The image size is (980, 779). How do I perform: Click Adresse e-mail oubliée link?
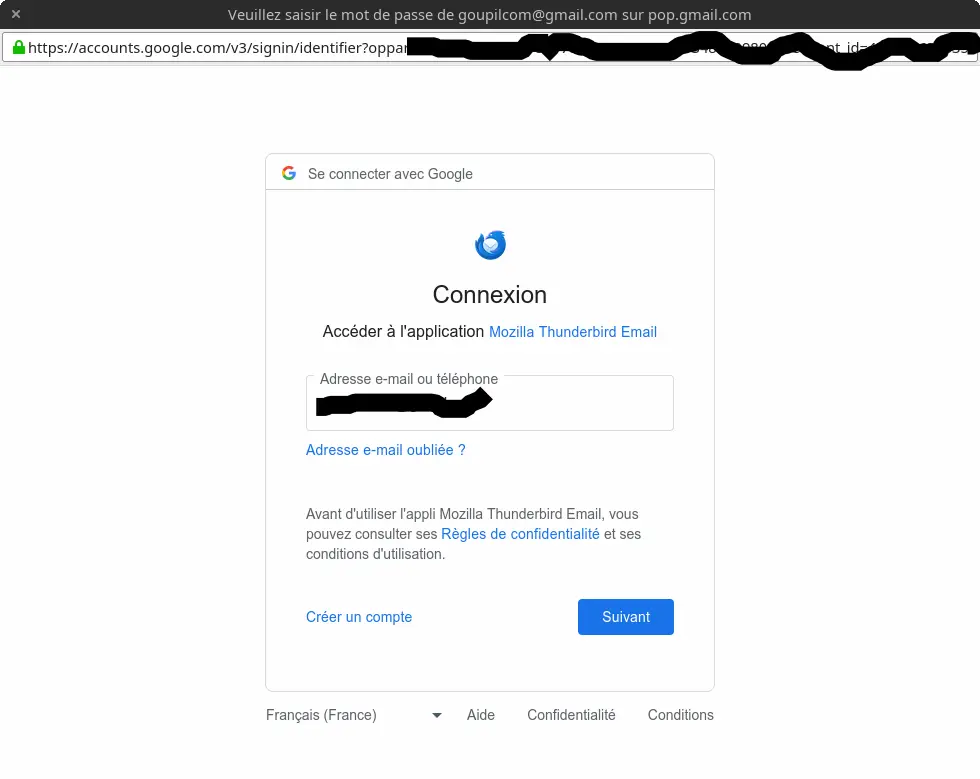386,450
